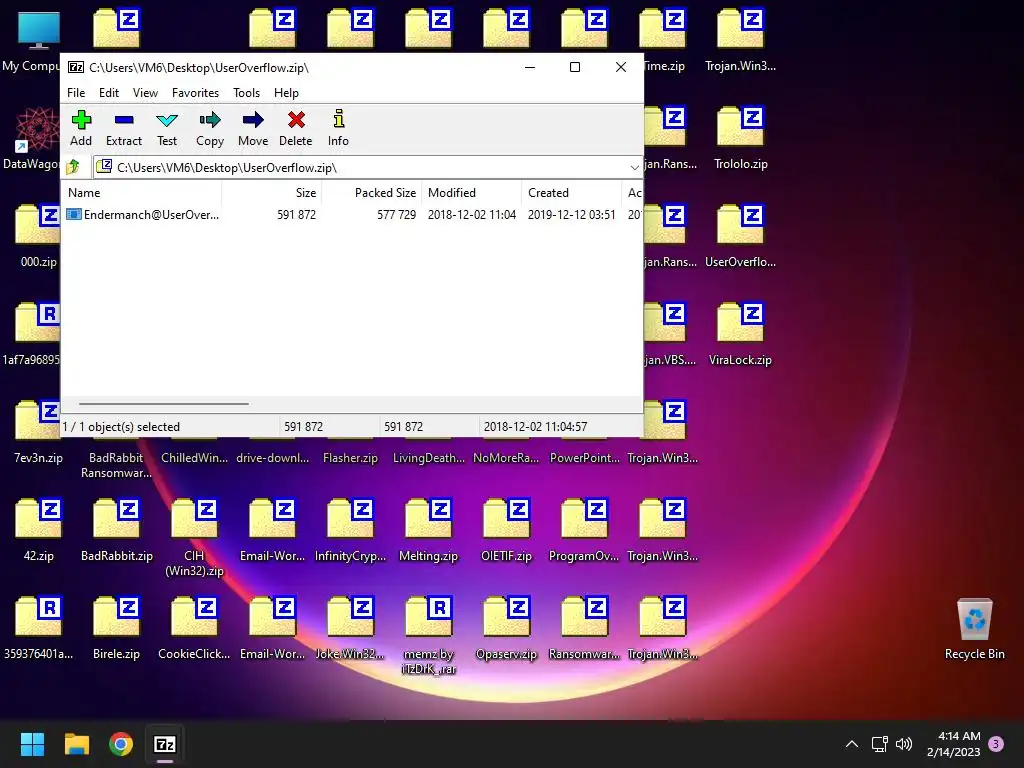Screen dimensions: 1024x768
Task: Open File Explorer from the taskbar
Action: click(x=76, y=744)
